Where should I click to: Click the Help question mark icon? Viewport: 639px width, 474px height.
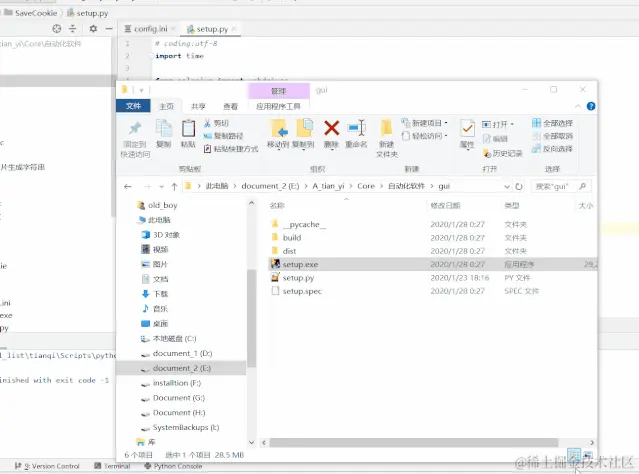tap(591, 106)
